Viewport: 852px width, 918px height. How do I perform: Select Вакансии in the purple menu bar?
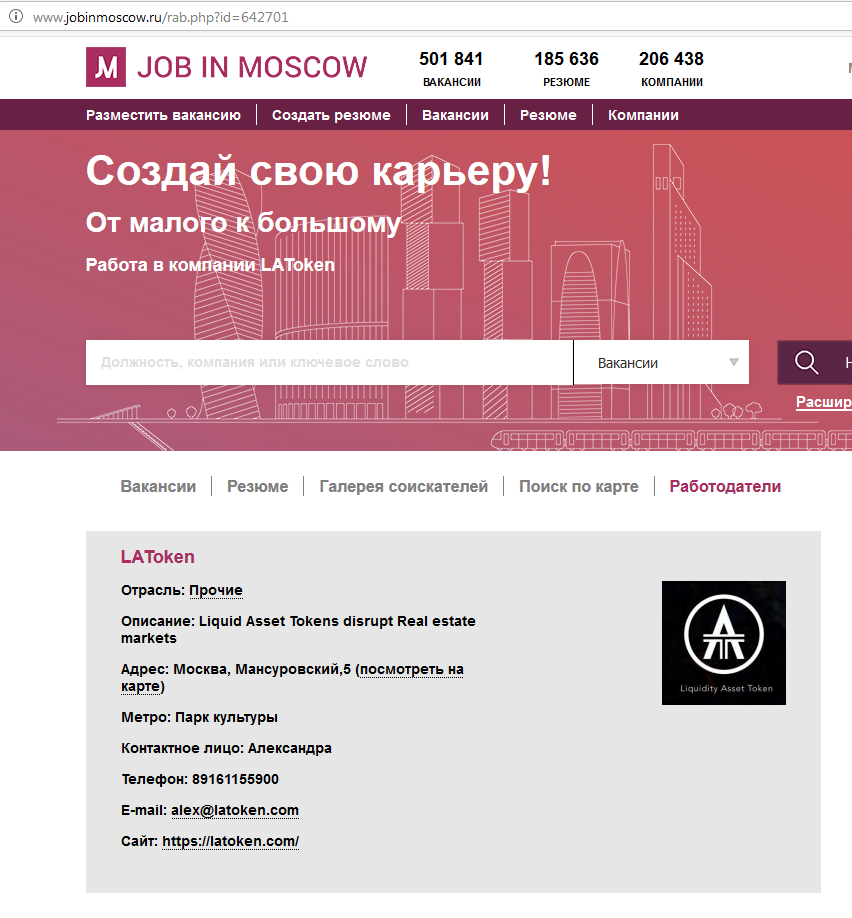[455, 115]
